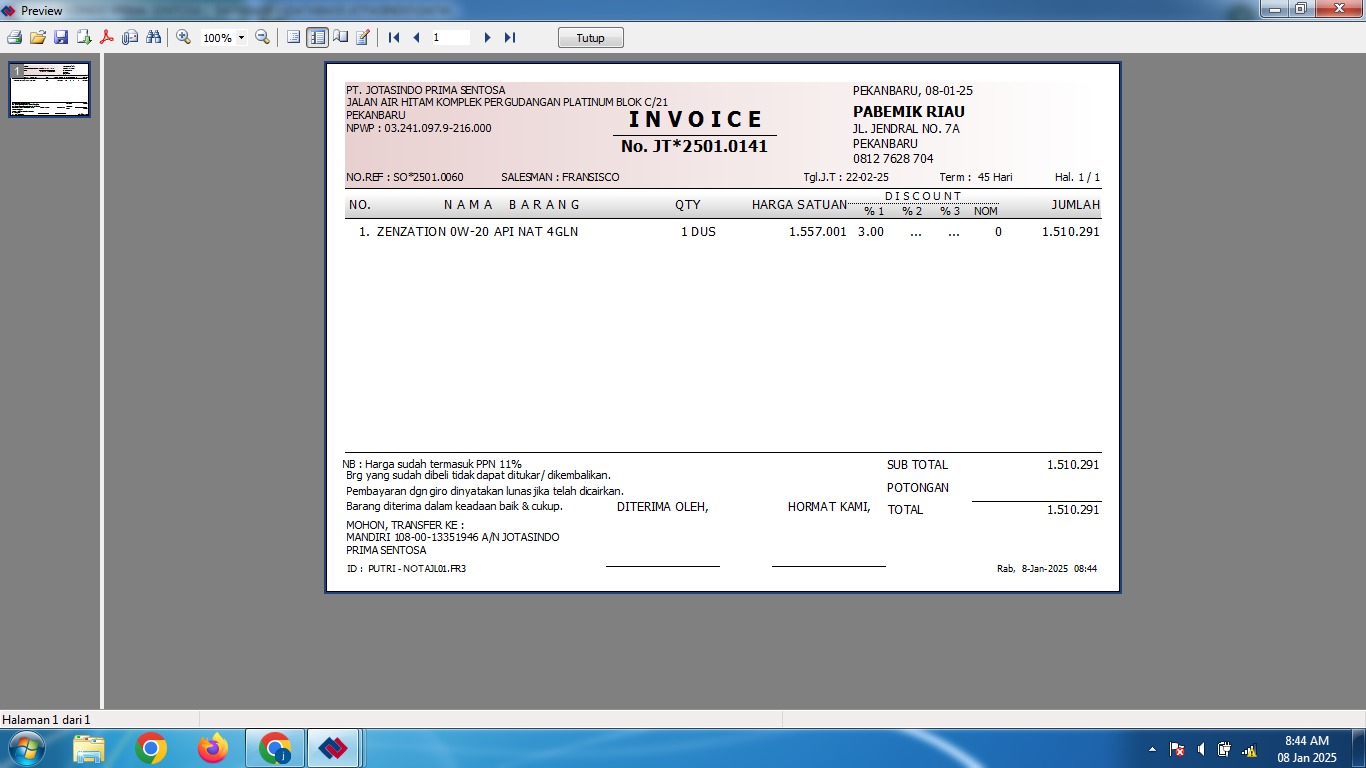The image size is (1366, 768).
Task: Click the Print icon in toolbar
Action: pos(14,37)
